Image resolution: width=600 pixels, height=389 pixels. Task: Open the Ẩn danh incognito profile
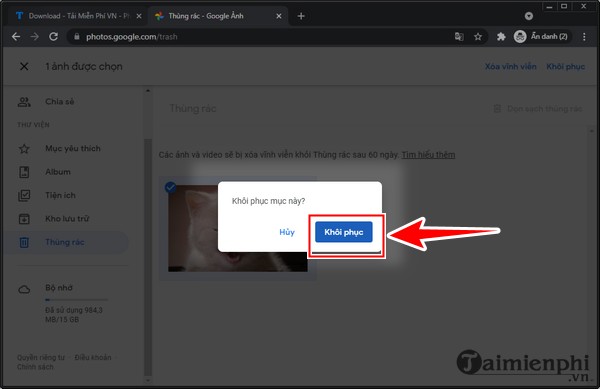pyautogui.click(x=541, y=37)
